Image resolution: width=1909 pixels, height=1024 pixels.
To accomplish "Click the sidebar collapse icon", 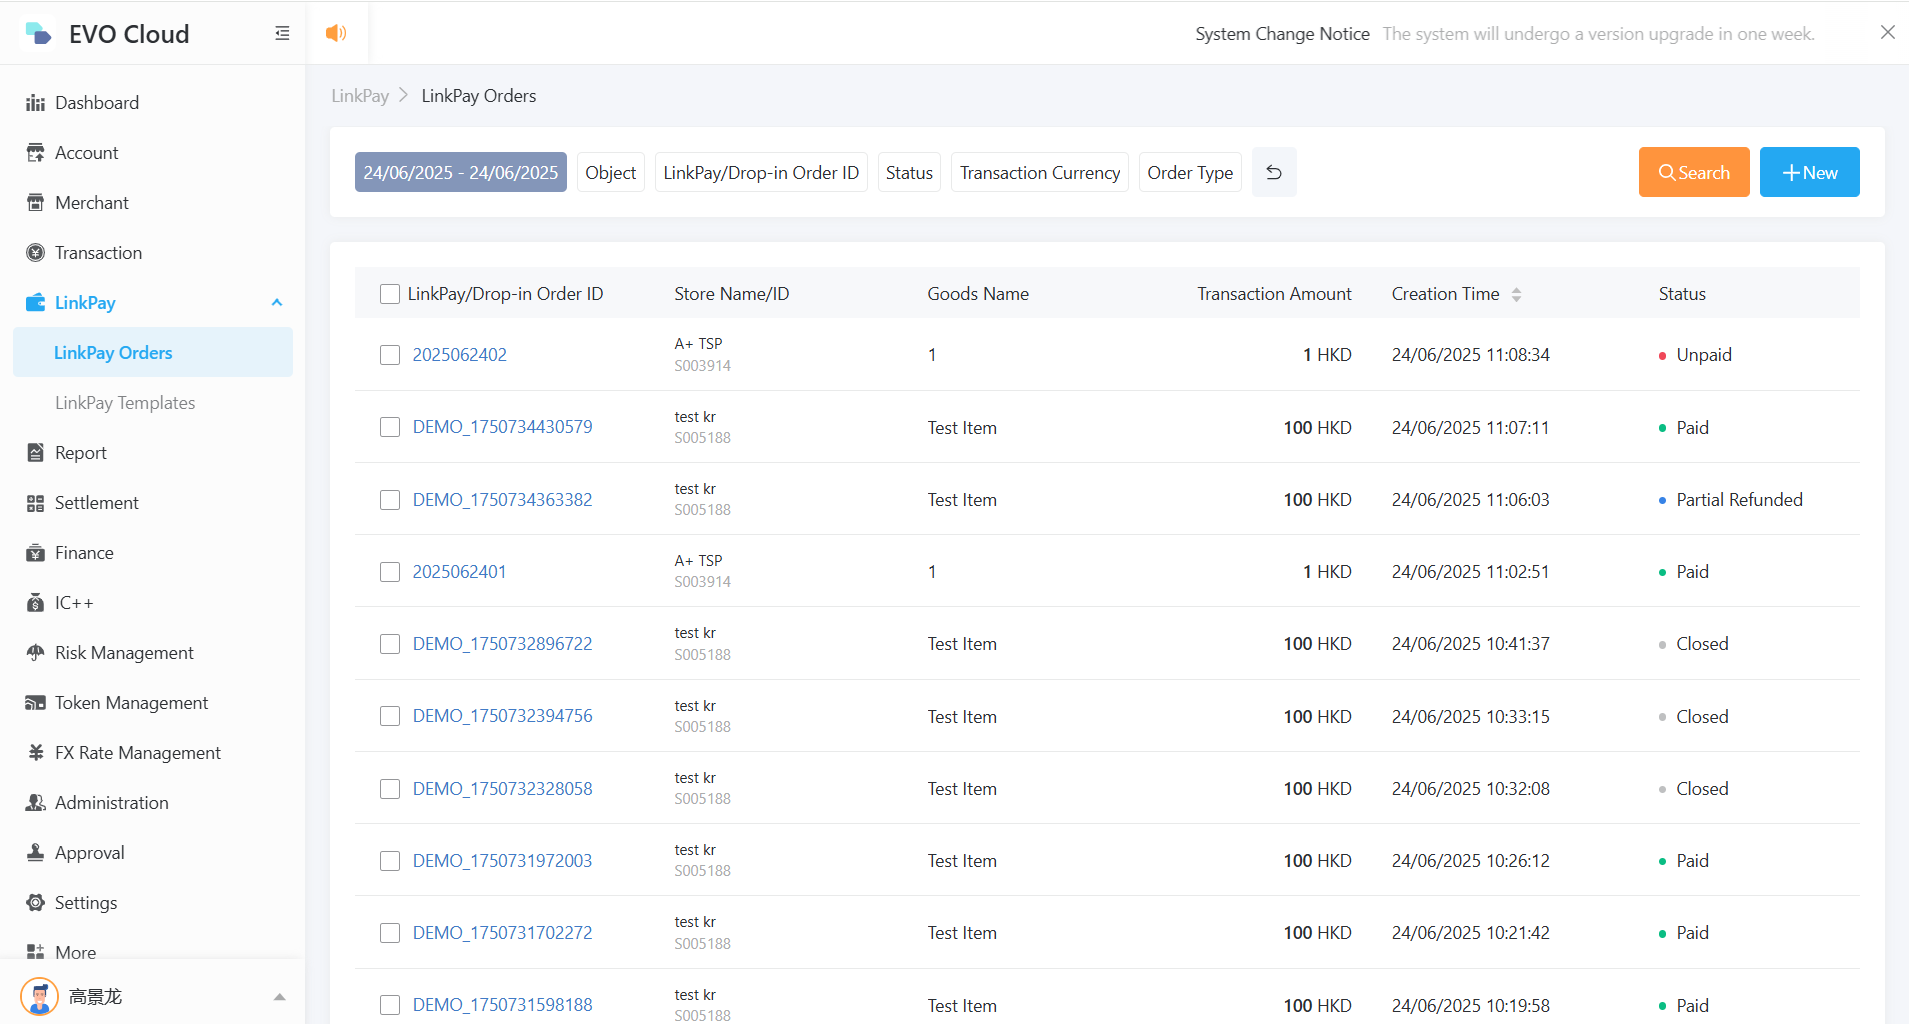I will point(282,34).
